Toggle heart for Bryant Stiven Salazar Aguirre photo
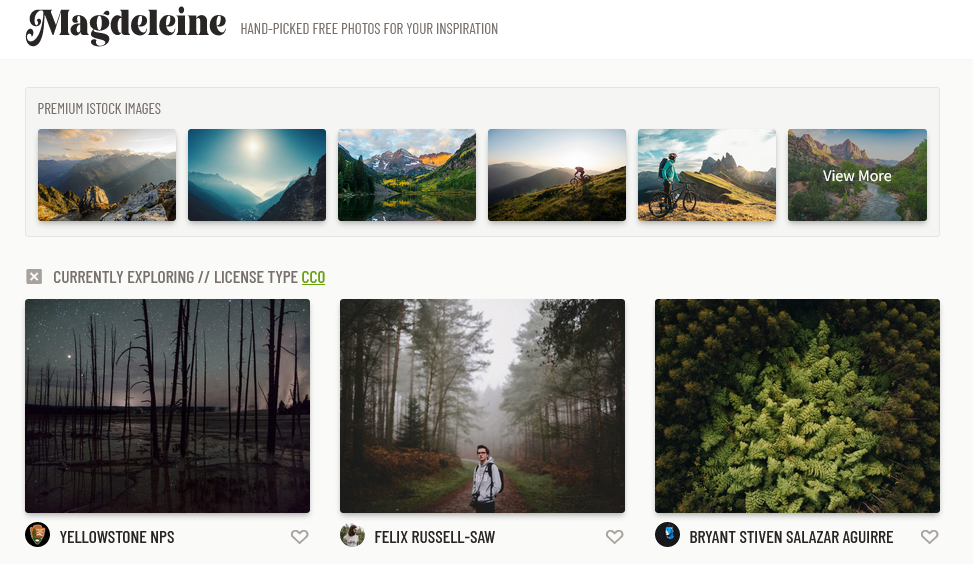The image size is (973, 564). click(x=930, y=537)
